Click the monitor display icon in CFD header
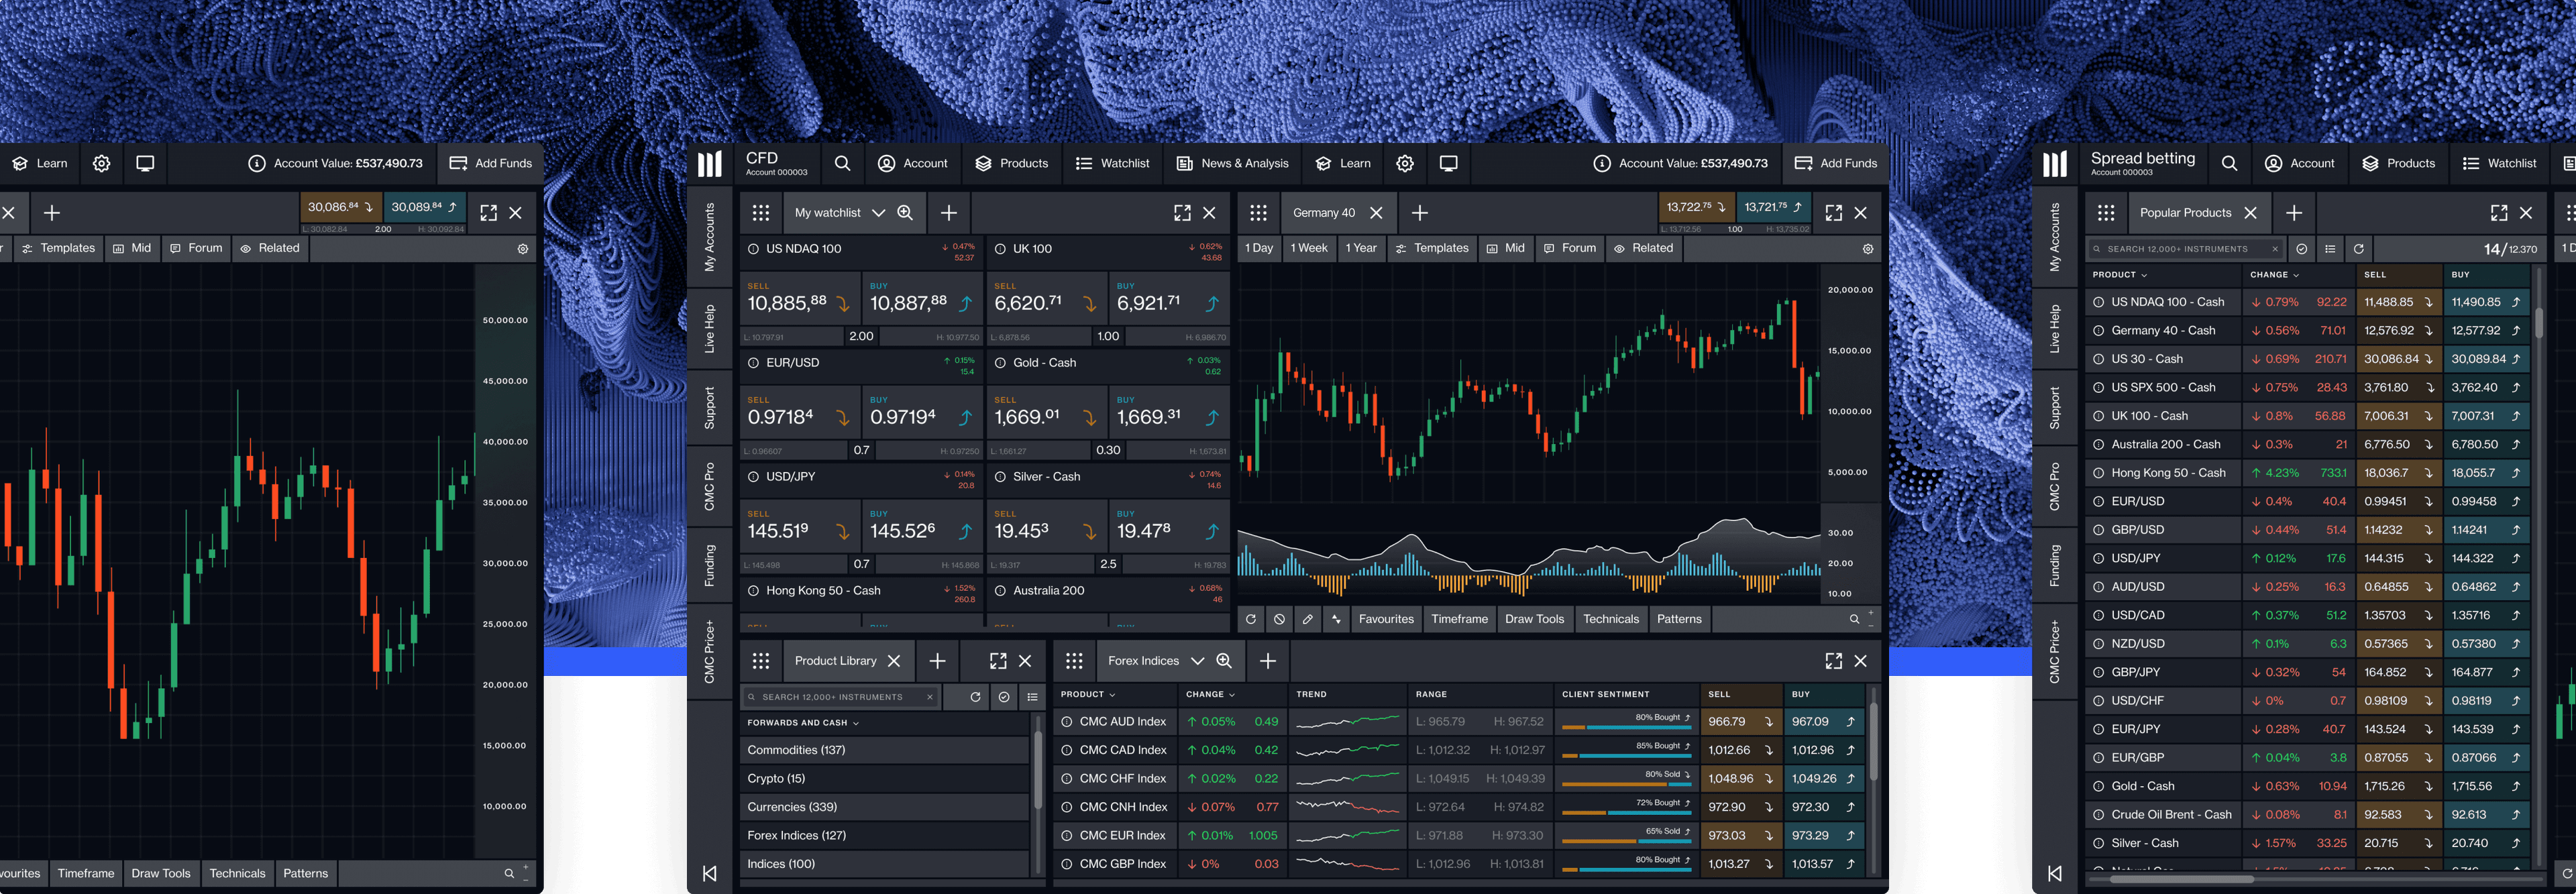Viewport: 2576px width, 894px height. point(1448,163)
